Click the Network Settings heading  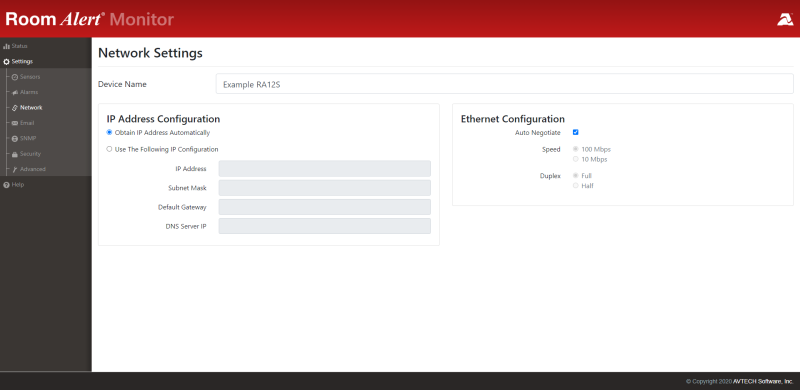[150, 53]
